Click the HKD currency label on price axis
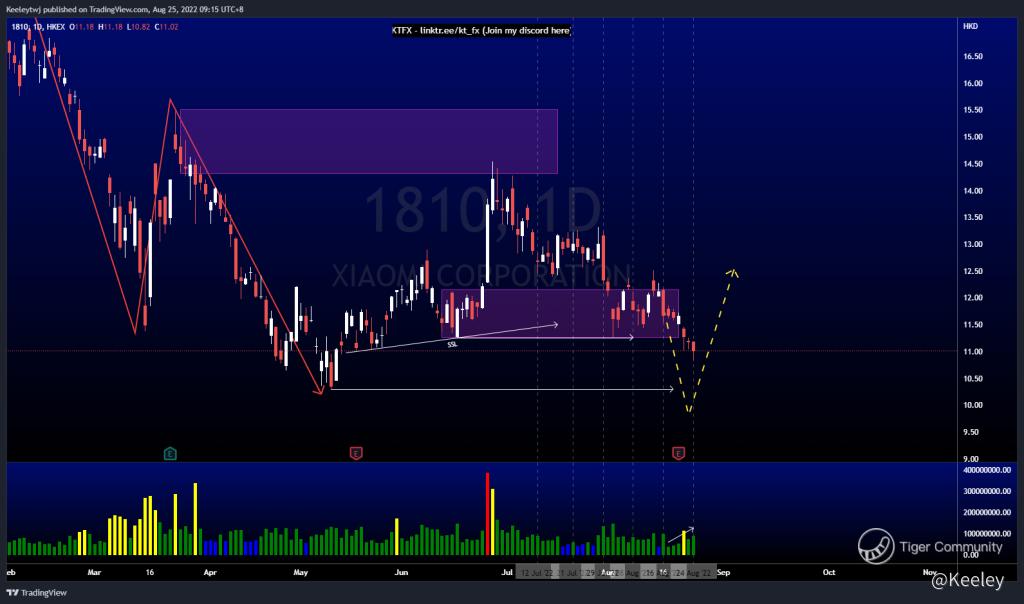 [970, 26]
